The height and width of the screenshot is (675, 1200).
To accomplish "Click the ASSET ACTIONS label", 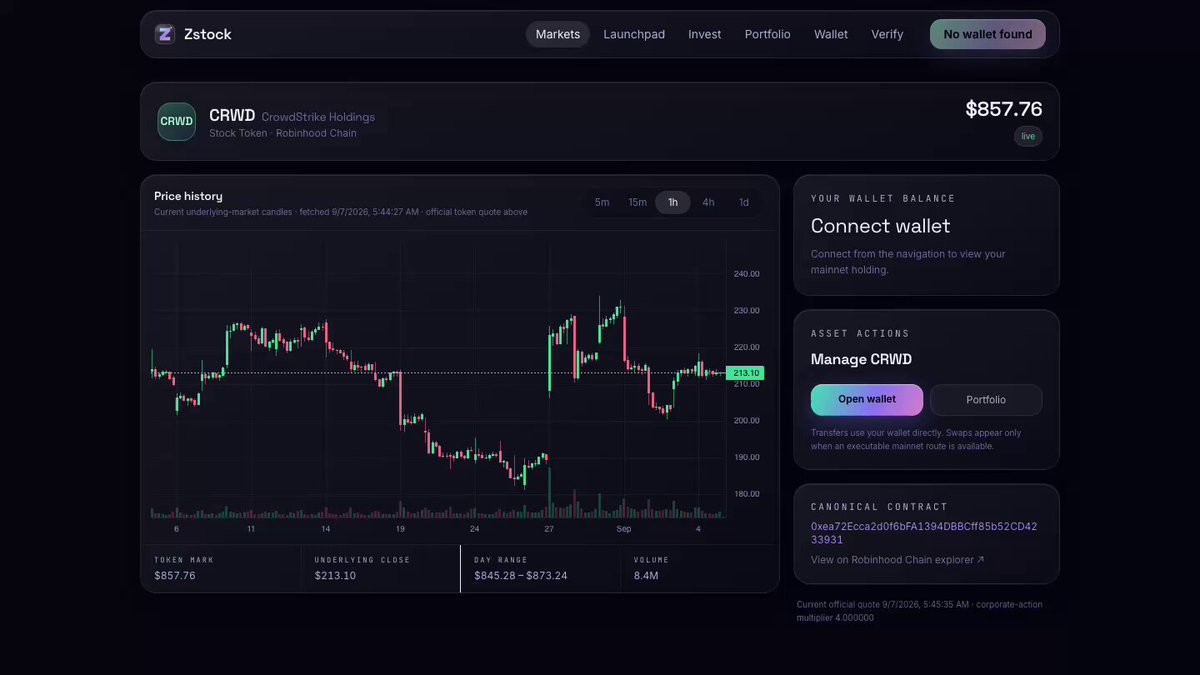I will pyautogui.click(x=860, y=333).
